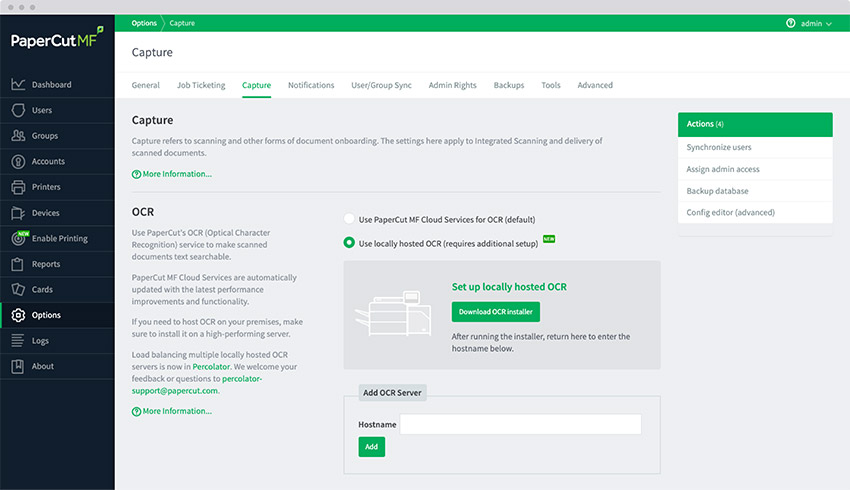Click the NEW badge next to locally hosted OCR
Screen dimensions: 850x490
[x=549, y=239]
